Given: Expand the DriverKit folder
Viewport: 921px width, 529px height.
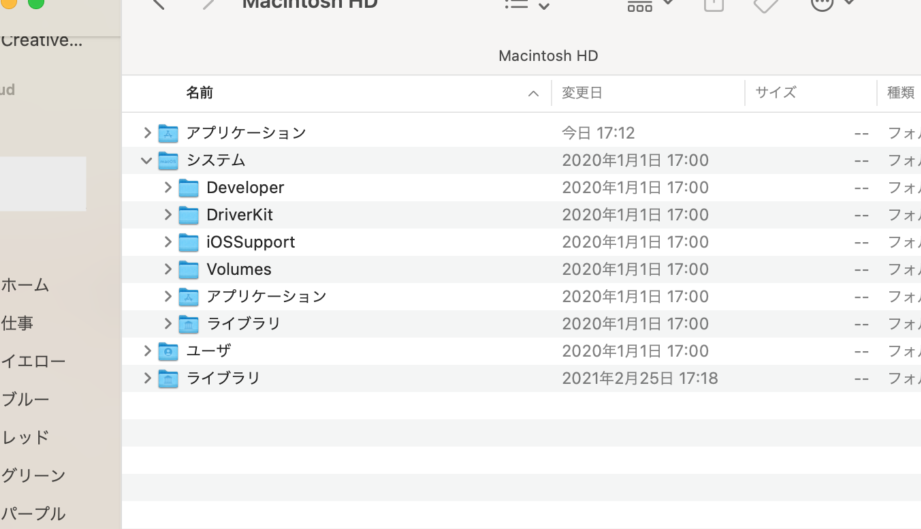Looking at the screenshot, I should (168, 215).
